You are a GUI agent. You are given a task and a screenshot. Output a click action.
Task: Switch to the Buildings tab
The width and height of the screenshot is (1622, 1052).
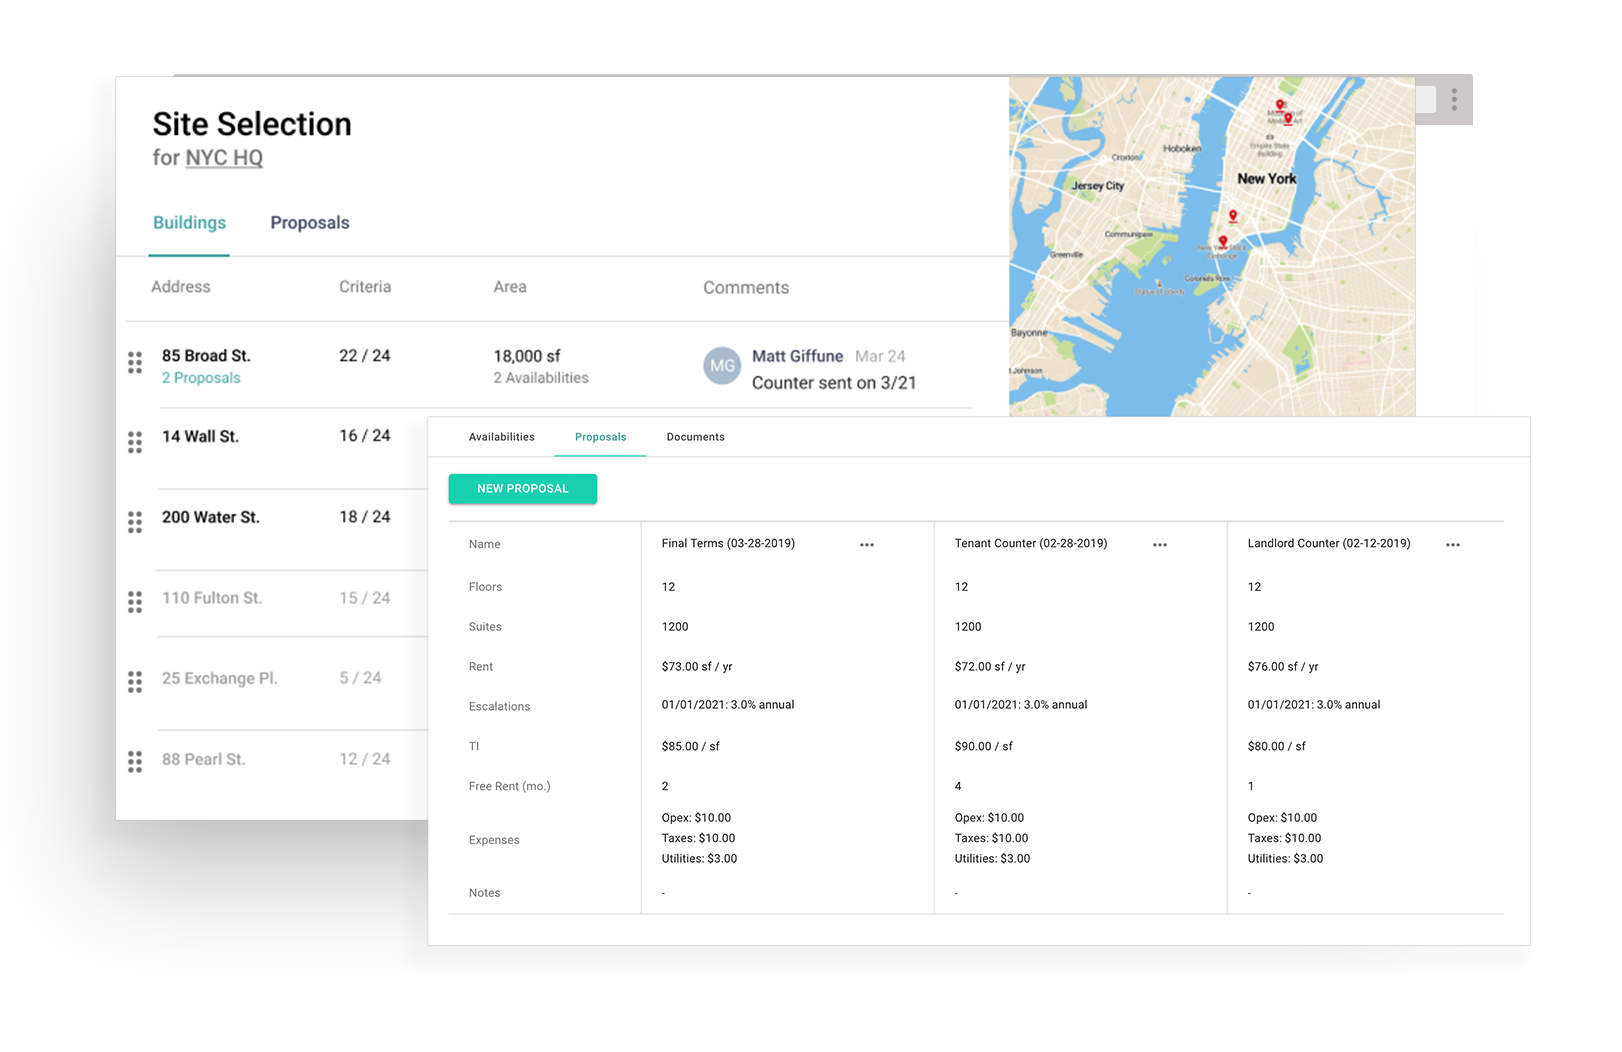pos(189,223)
